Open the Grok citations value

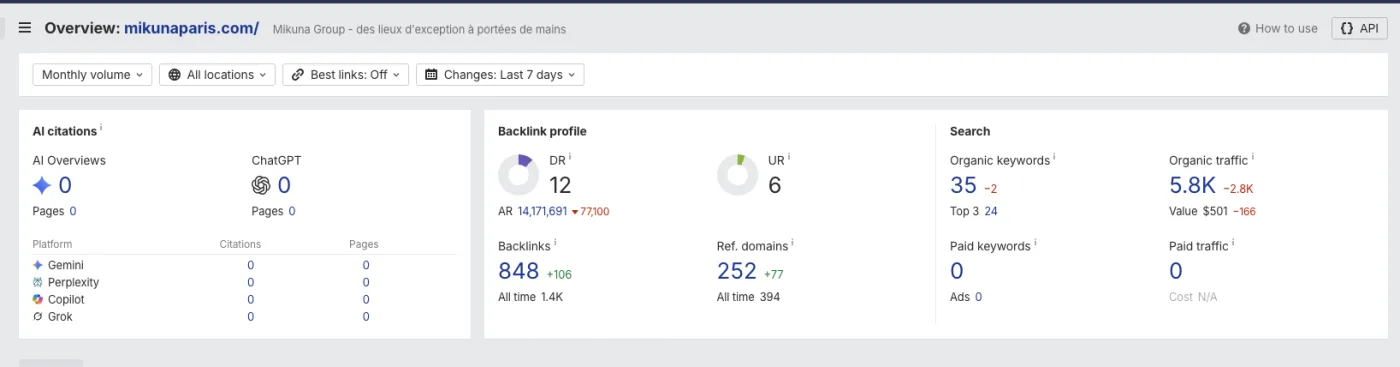tap(250, 316)
